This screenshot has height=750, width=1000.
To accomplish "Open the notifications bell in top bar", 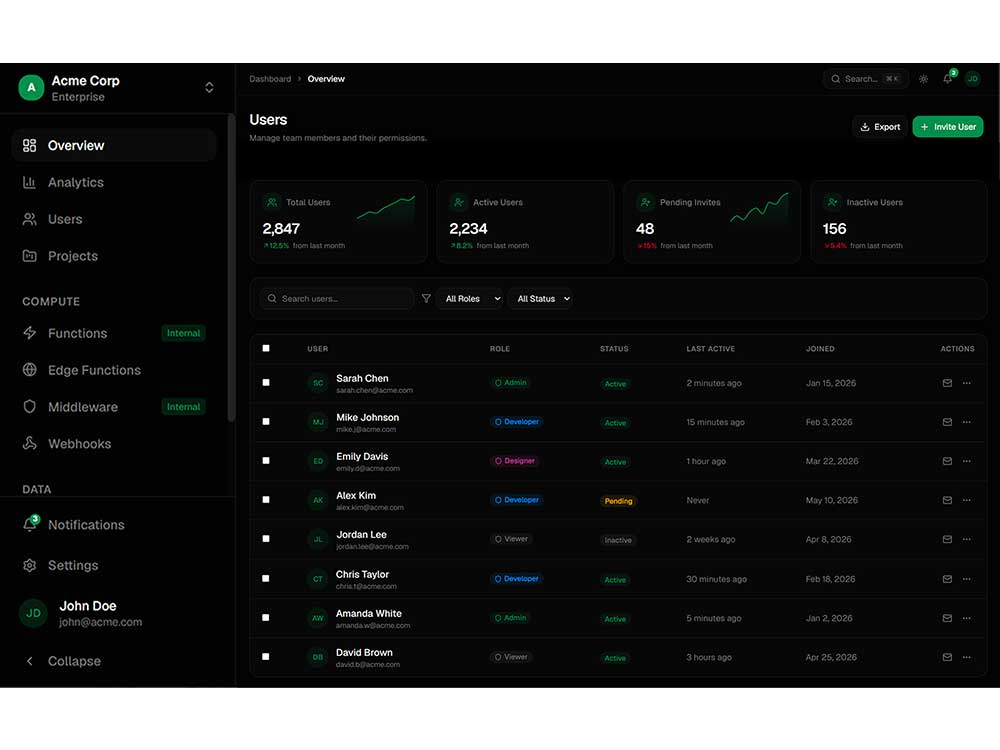I will [948, 79].
